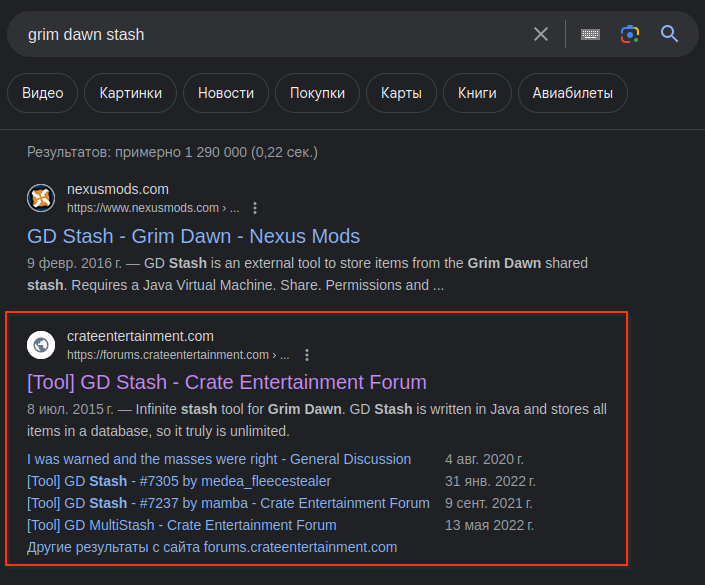The height and width of the screenshot is (585, 705).
Task: Switch to the Карты filter
Action: 401,93
